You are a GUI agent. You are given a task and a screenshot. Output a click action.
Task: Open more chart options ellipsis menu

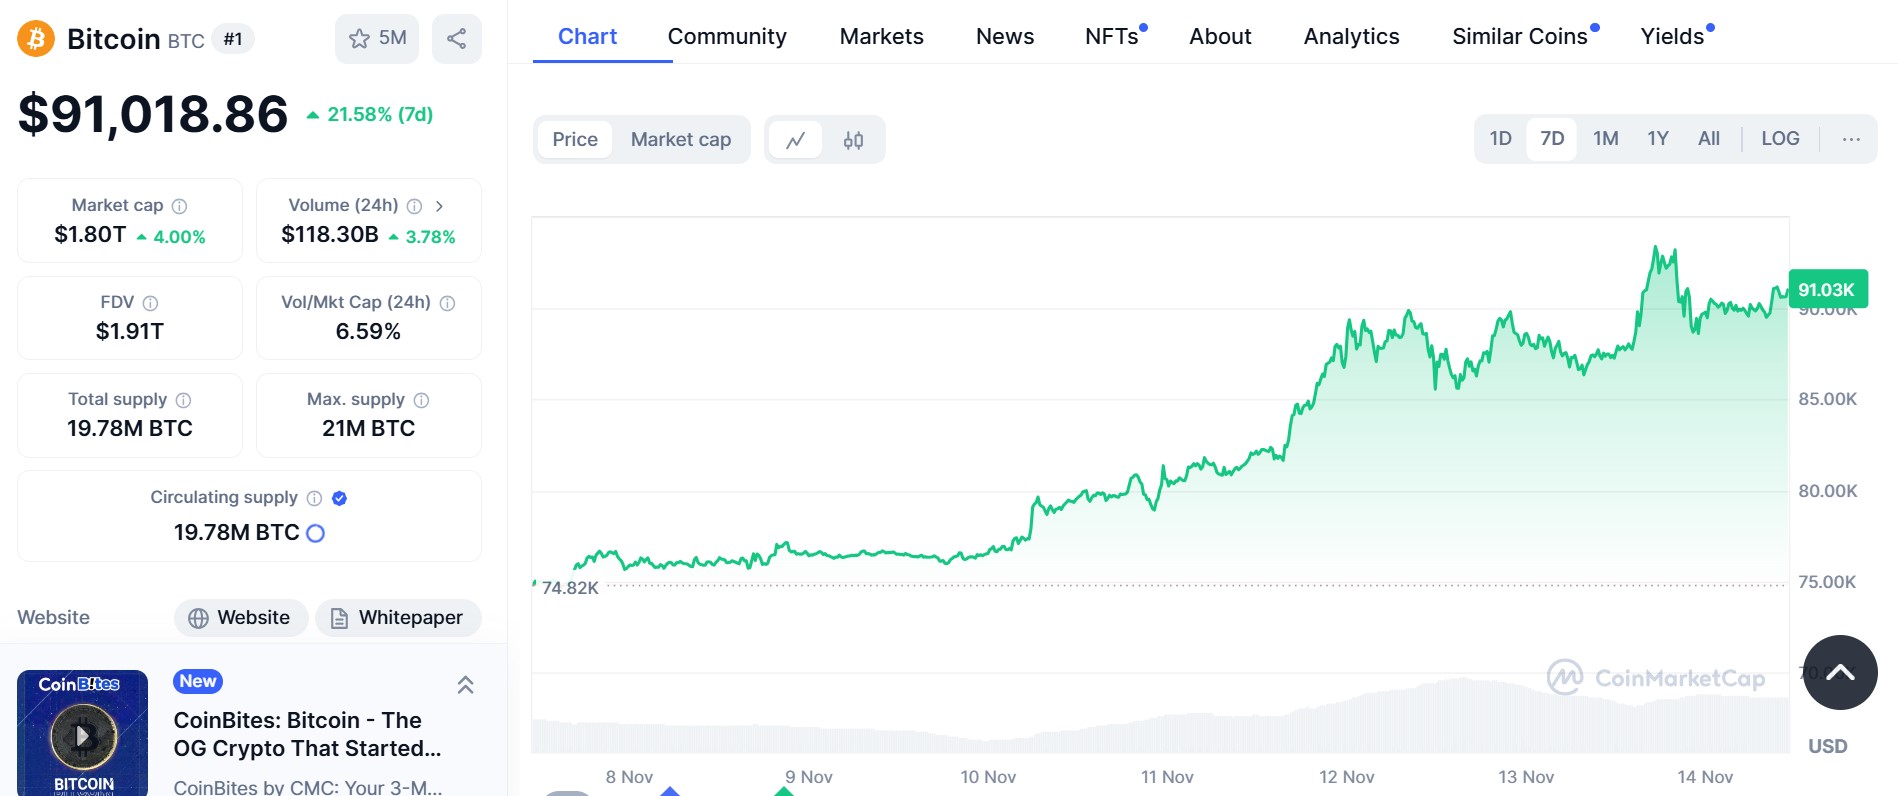click(x=1851, y=139)
